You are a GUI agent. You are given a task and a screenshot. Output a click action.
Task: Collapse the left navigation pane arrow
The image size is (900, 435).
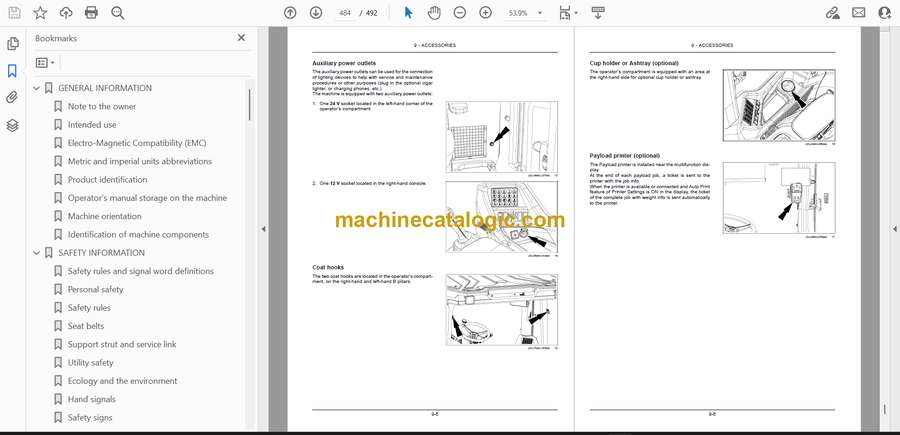[x=263, y=229]
